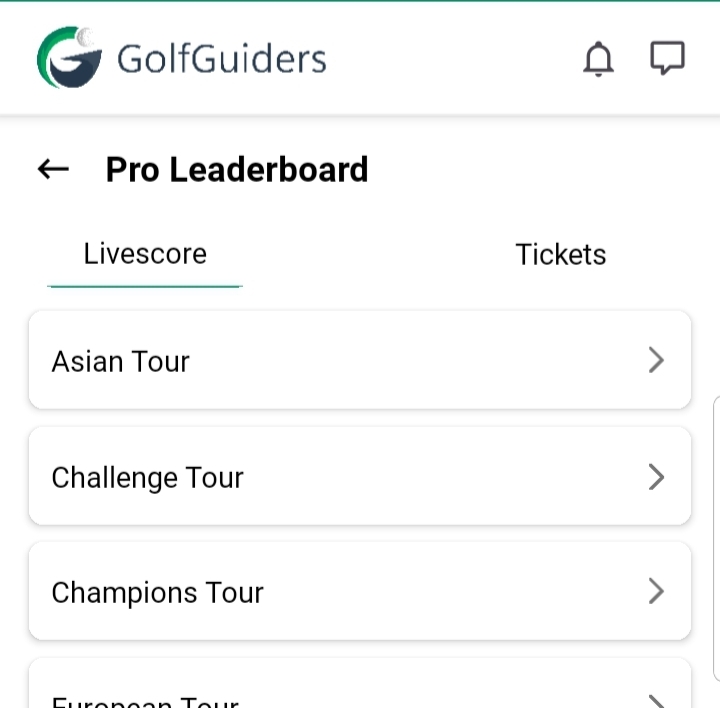Tap the partially visible European Tour label
The image size is (720, 708).
(x=145, y=700)
